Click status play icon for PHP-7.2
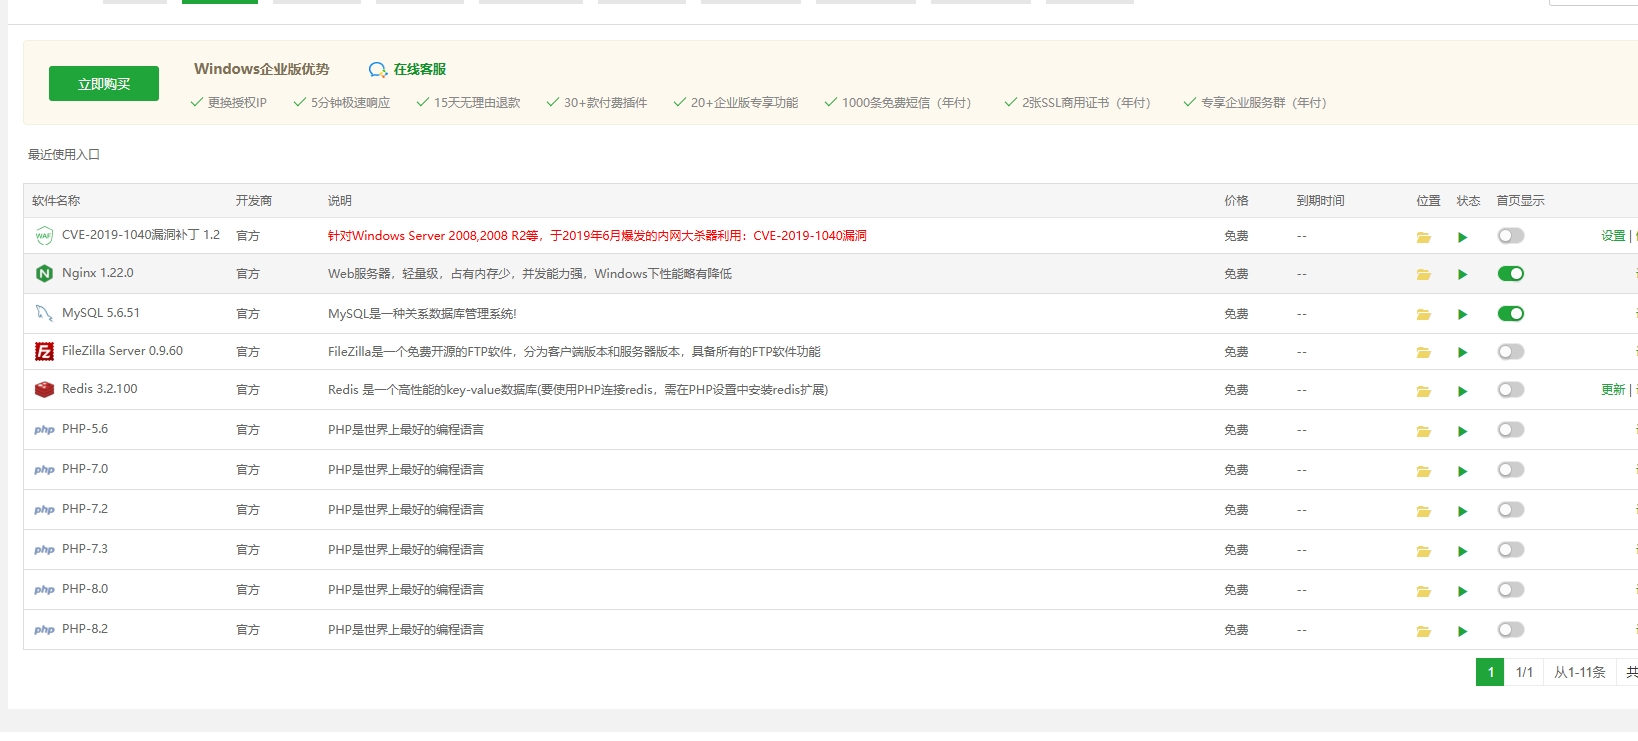The image size is (1638, 741). [1463, 511]
